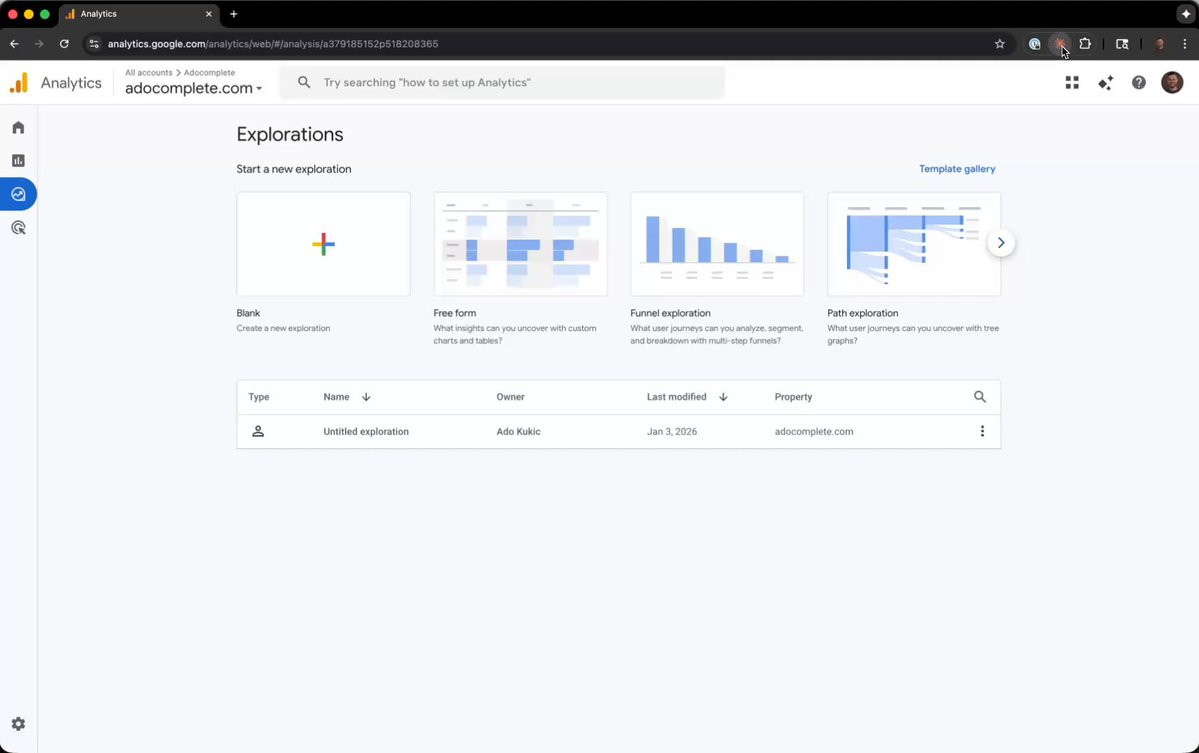Screen dimensions: 1199x753
Task: Open the Help question mark icon
Action: click(1139, 83)
